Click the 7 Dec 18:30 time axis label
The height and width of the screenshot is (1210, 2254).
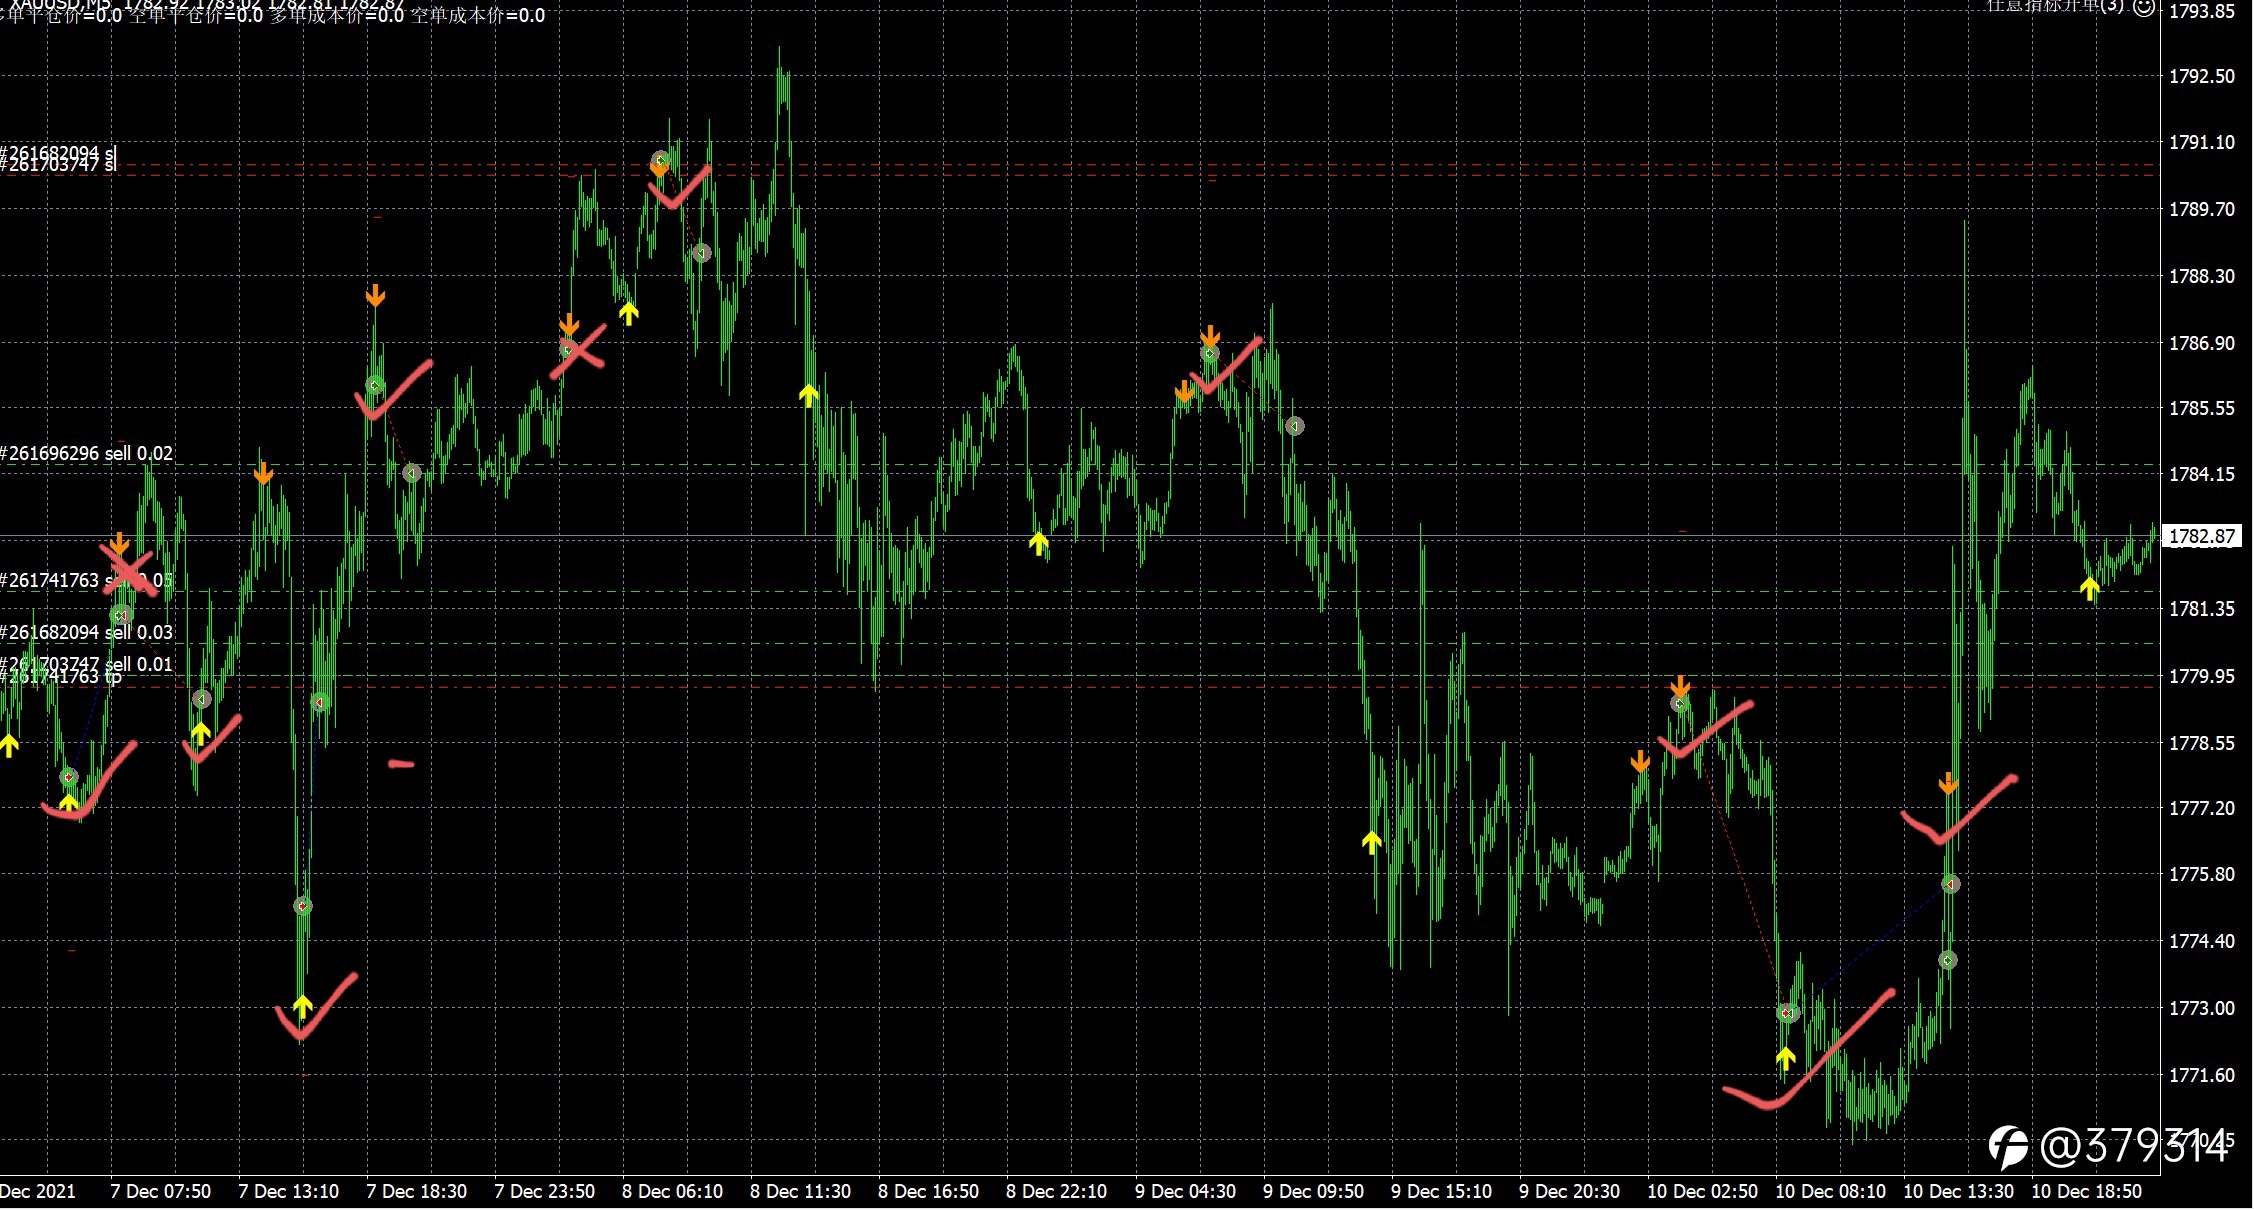[x=417, y=1192]
